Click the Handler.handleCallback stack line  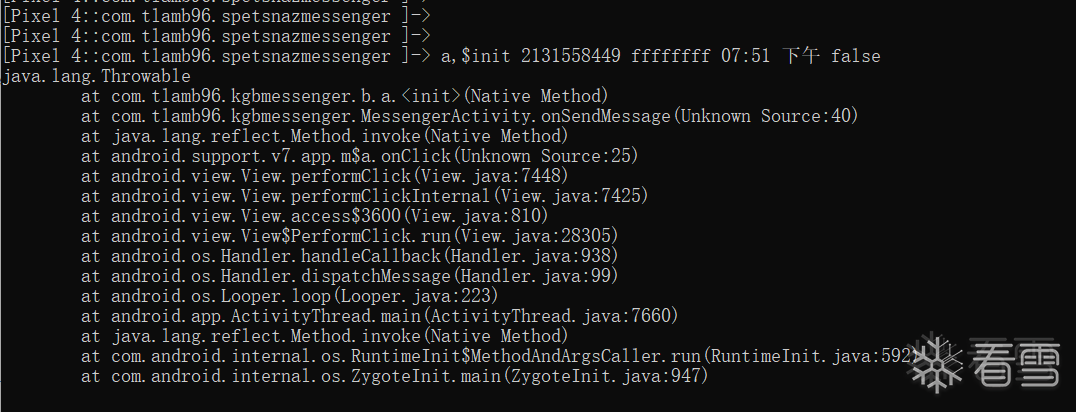pyautogui.click(x=349, y=256)
